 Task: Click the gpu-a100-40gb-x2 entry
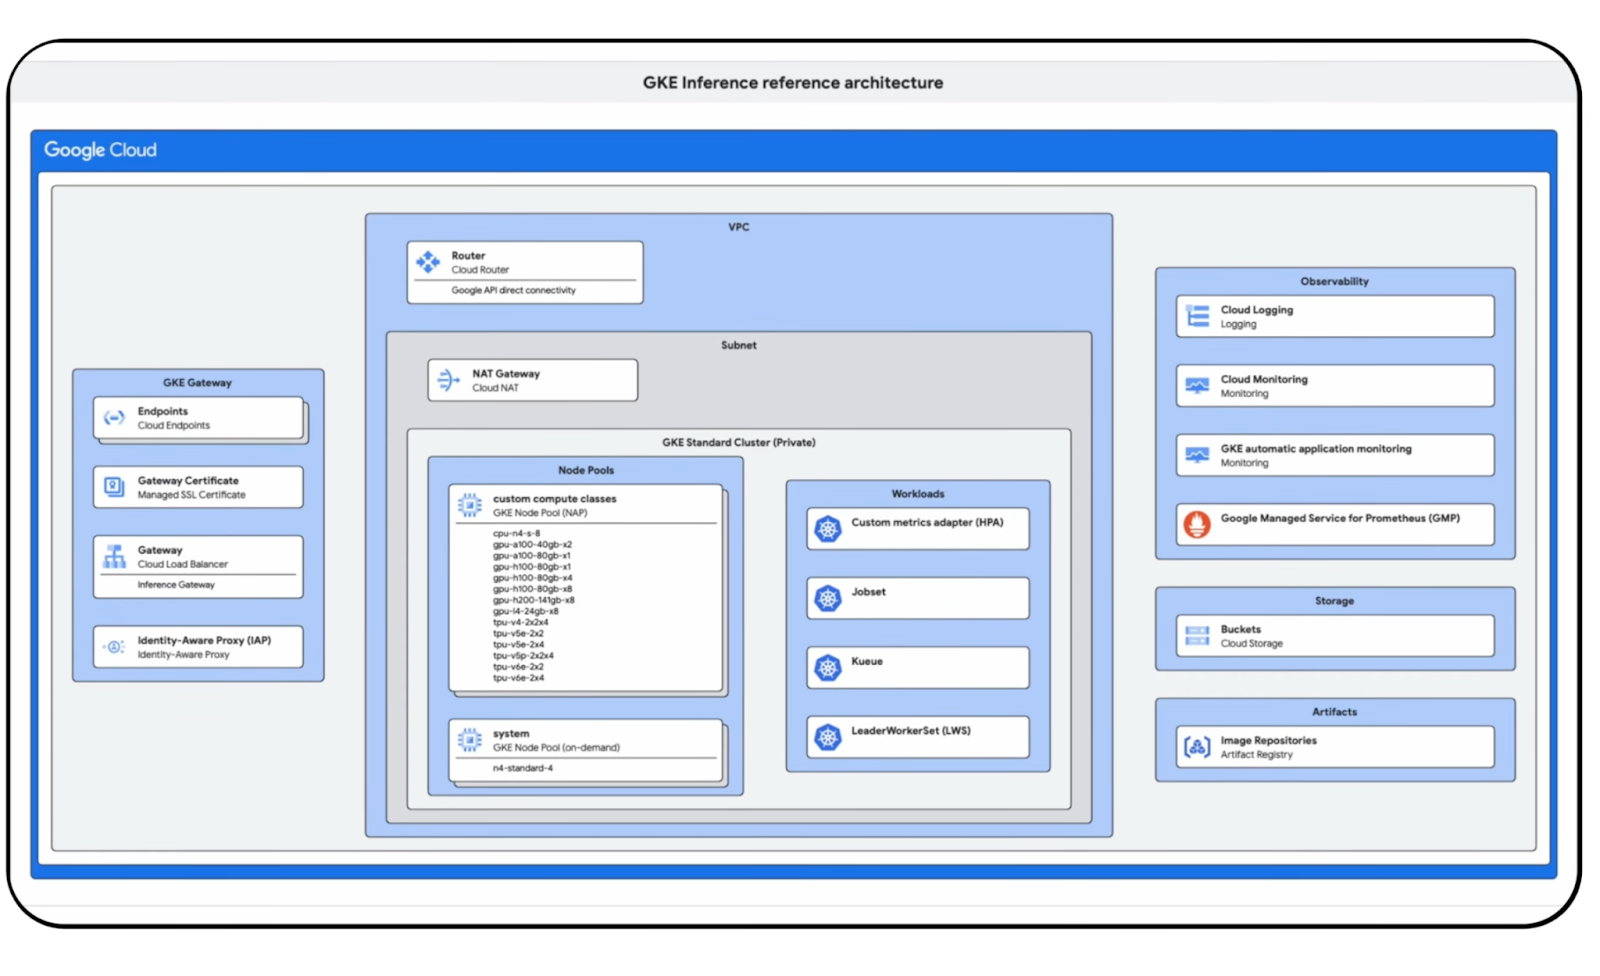pos(532,545)
